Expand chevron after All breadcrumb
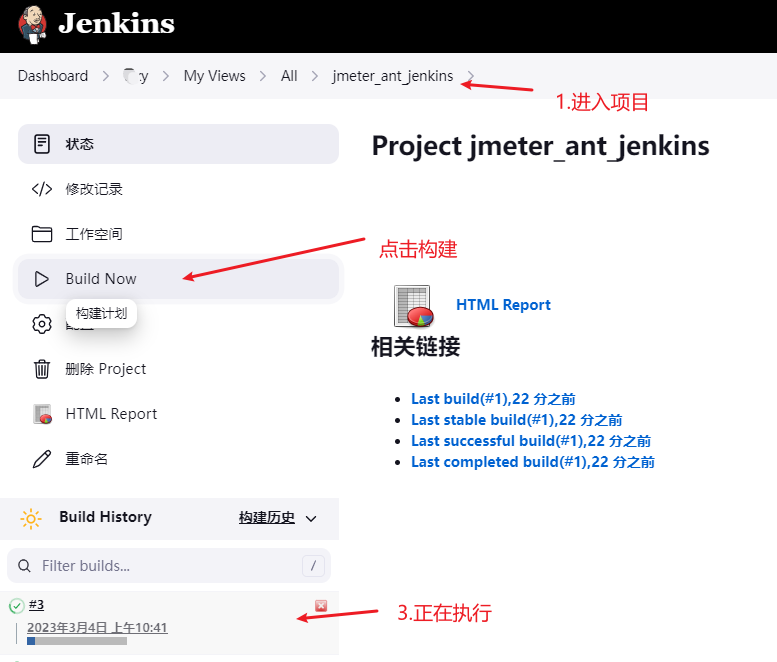Viewport: 777px width, 662px height. click(315, 76)
